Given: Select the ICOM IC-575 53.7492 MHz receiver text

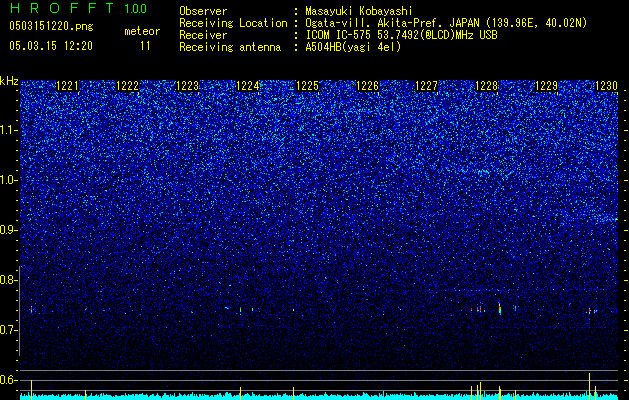Looking at the screenshot, I should [401, 35].
